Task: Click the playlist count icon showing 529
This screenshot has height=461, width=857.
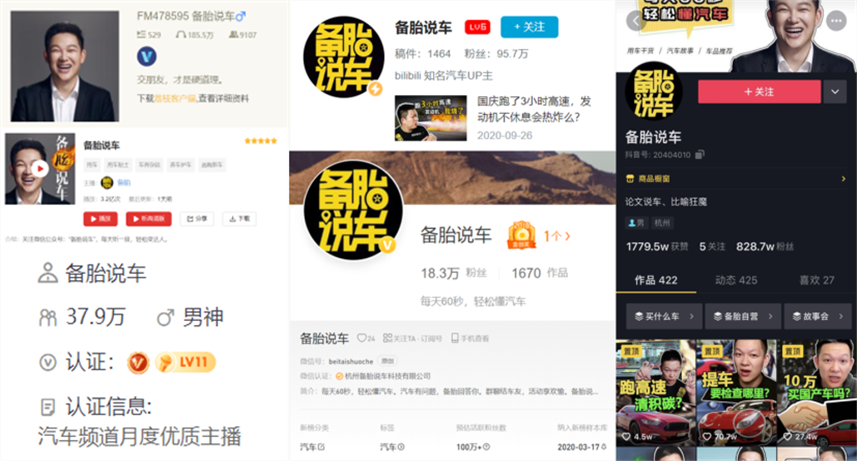Action: tap(149, 35)
